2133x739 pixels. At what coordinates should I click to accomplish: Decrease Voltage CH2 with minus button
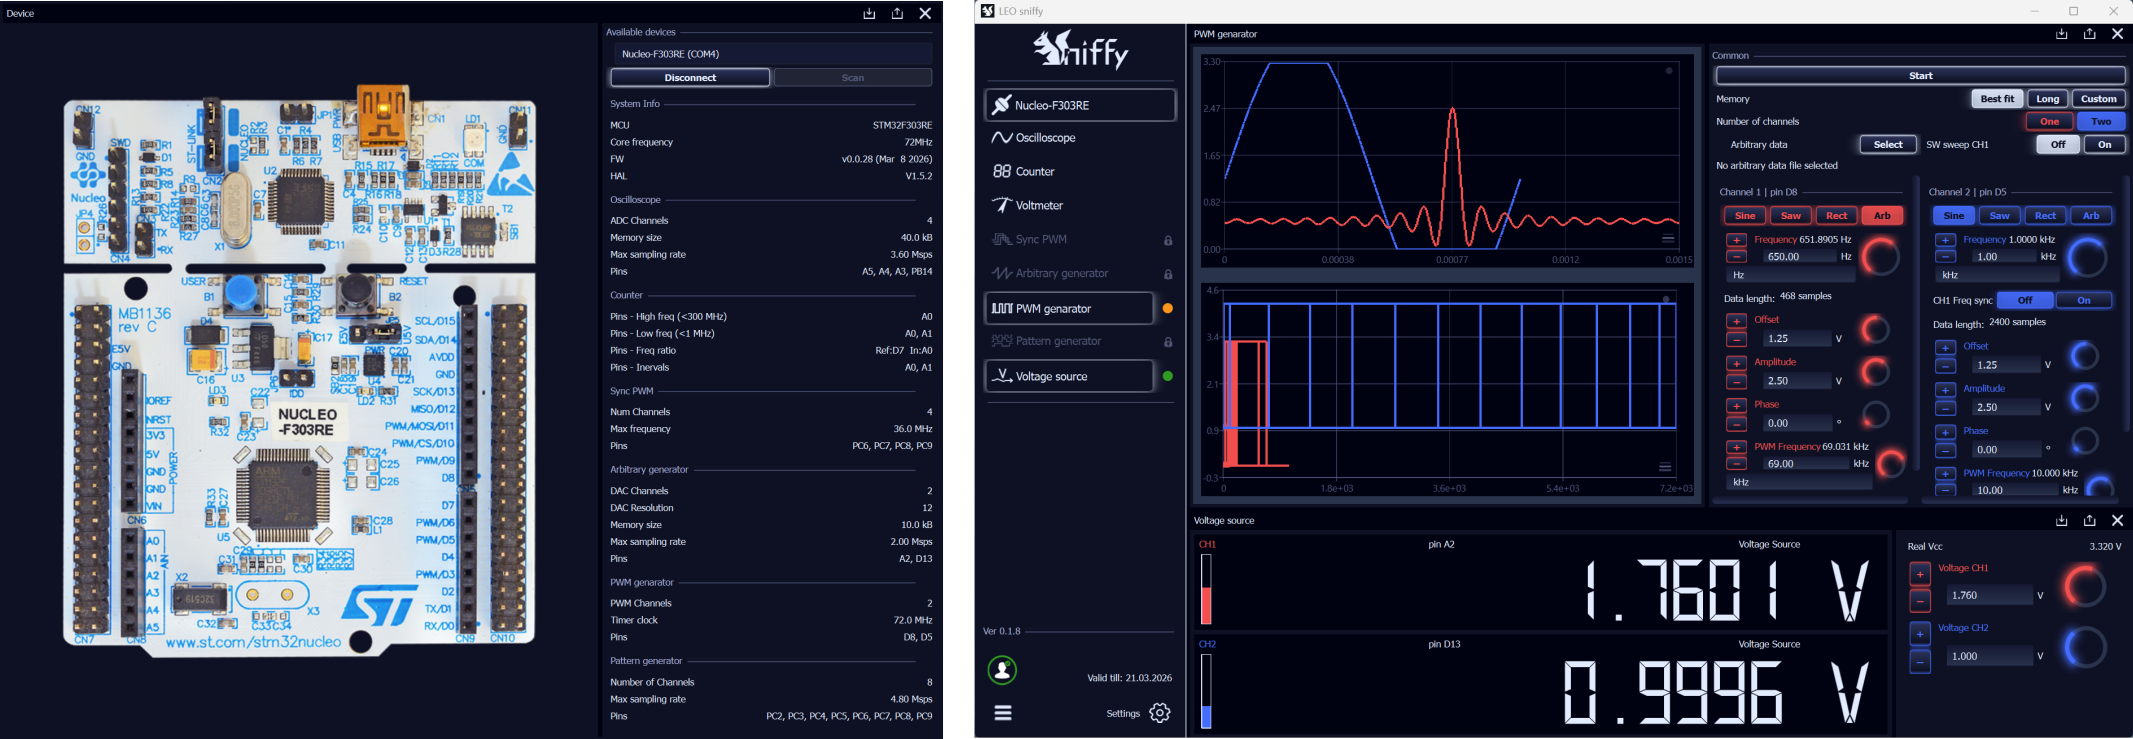pos(1920,662)
